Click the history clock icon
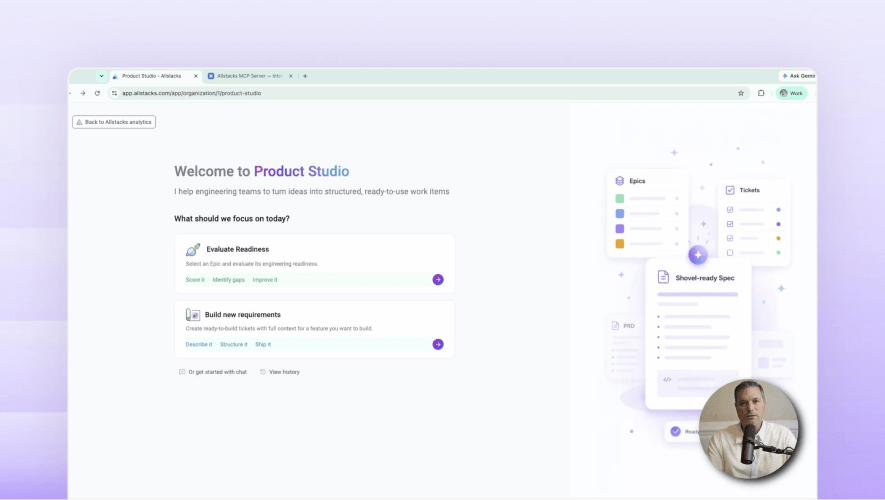 point(262,372)
